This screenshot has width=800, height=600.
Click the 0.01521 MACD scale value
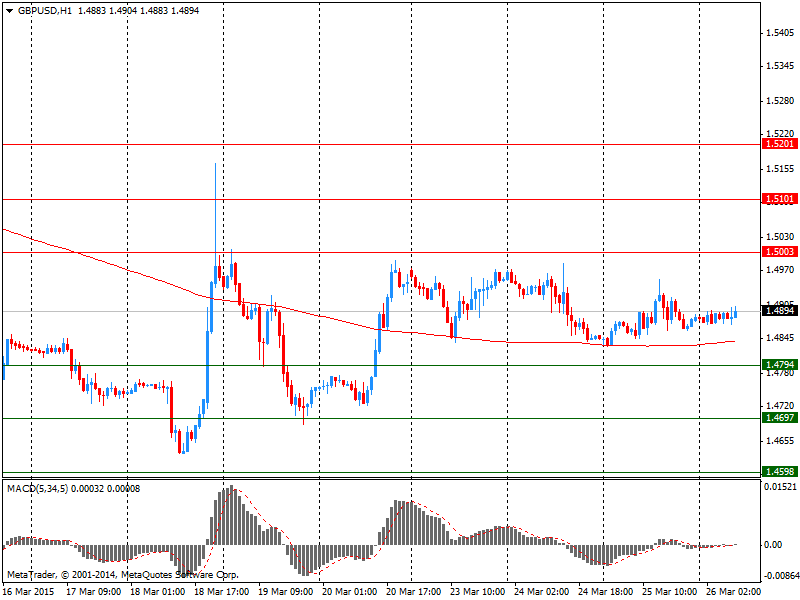click(x=780, y=487)
